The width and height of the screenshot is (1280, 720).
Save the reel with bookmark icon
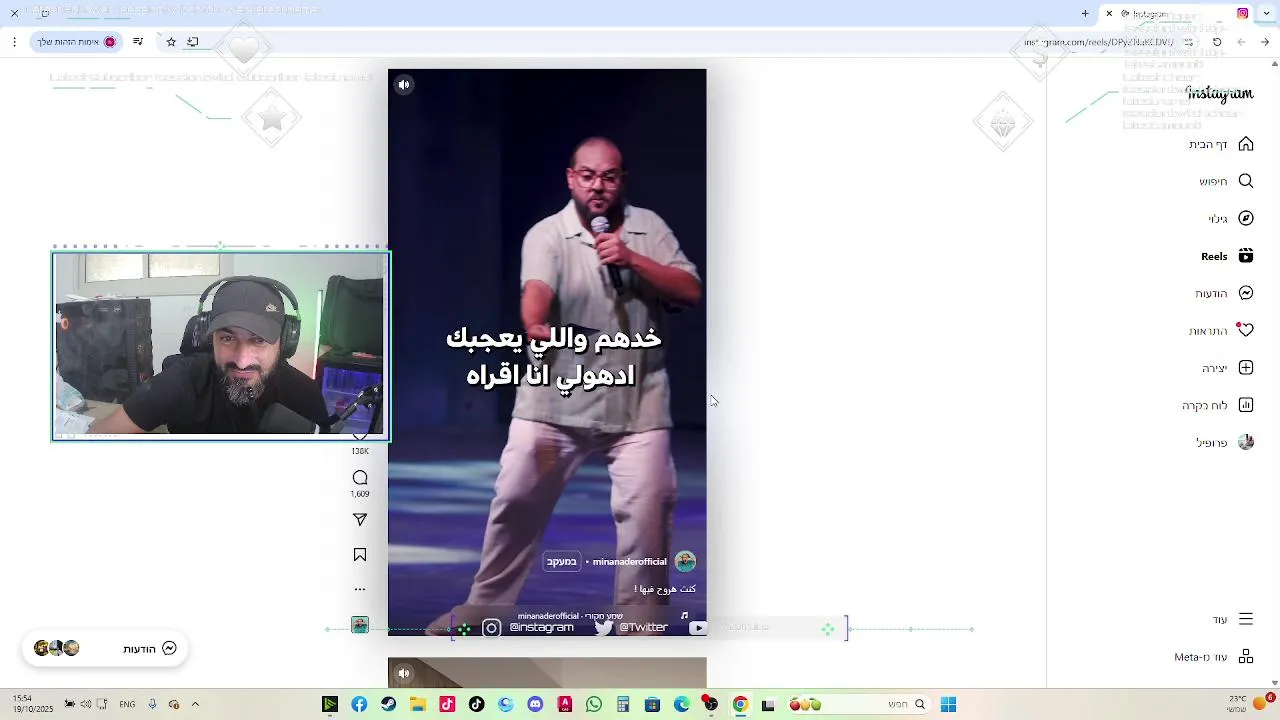click(360, 555)
